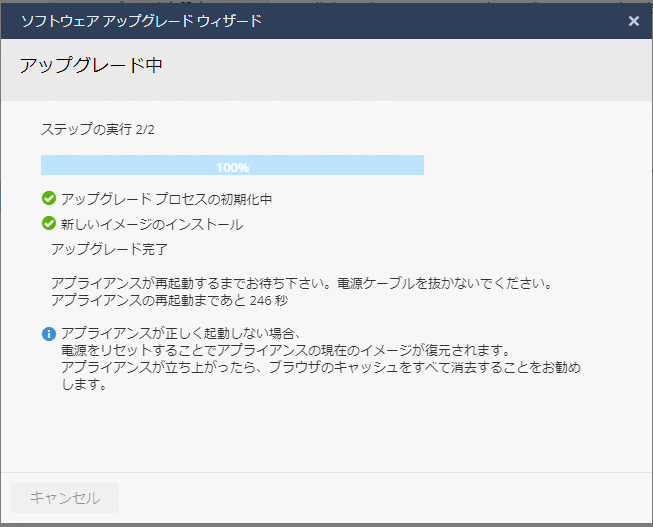Close the software upgrade wizard dialog
653x527 pixels.
coord(633,21)
